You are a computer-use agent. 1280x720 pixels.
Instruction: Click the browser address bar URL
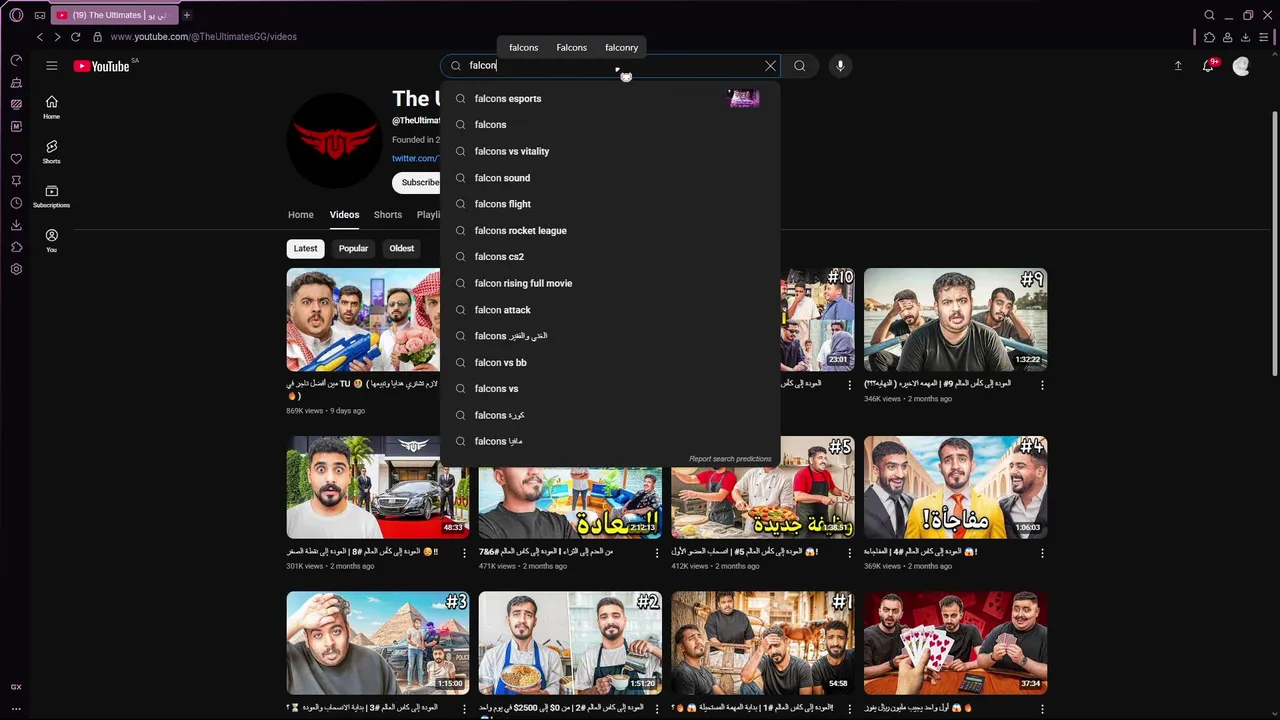[203, 37]
